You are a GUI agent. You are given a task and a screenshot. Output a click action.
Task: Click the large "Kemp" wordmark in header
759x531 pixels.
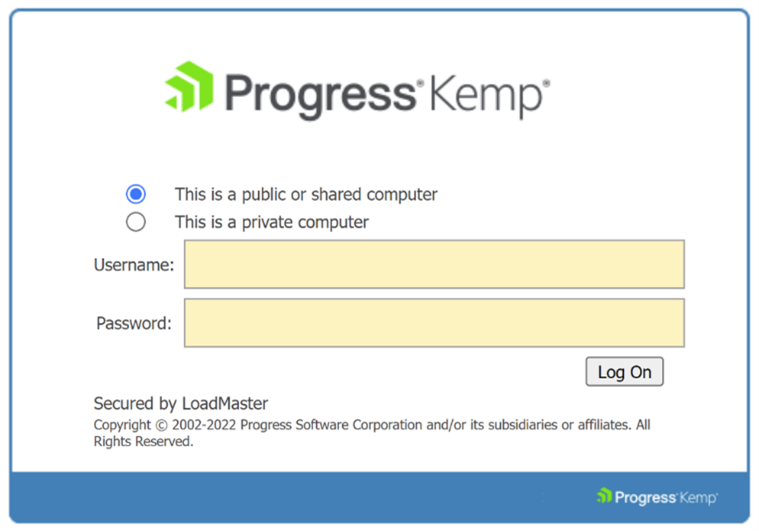click(486, 96)
